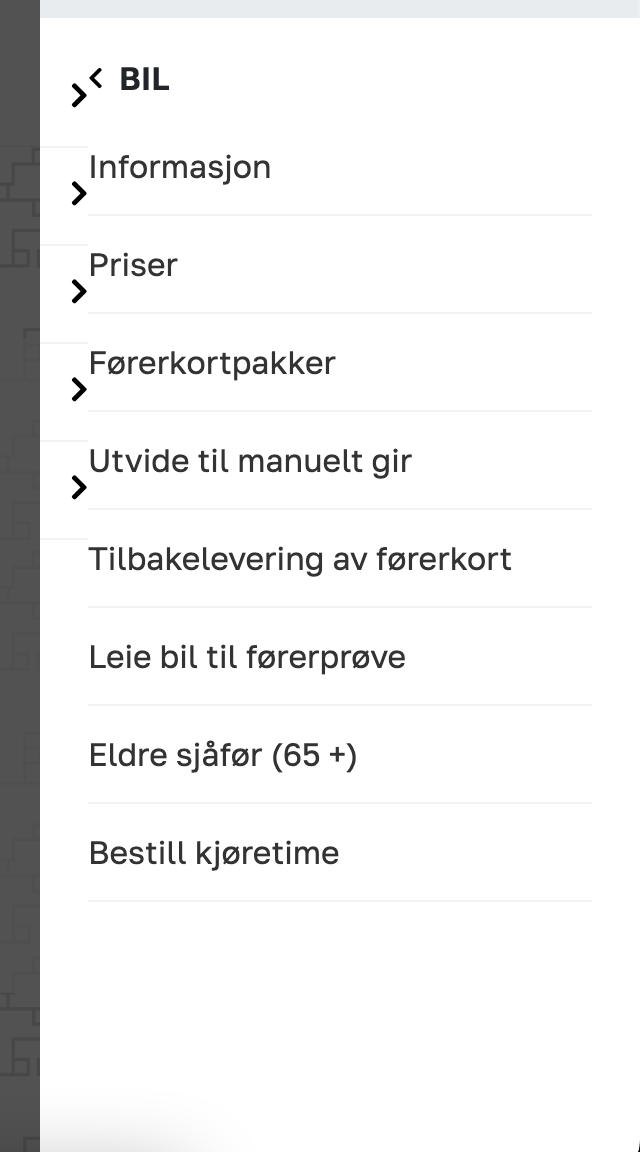Open the Eldre sjåfør (65 +) entry
The height and width of the screenshot is (1152, 640).
coord(223,755)
